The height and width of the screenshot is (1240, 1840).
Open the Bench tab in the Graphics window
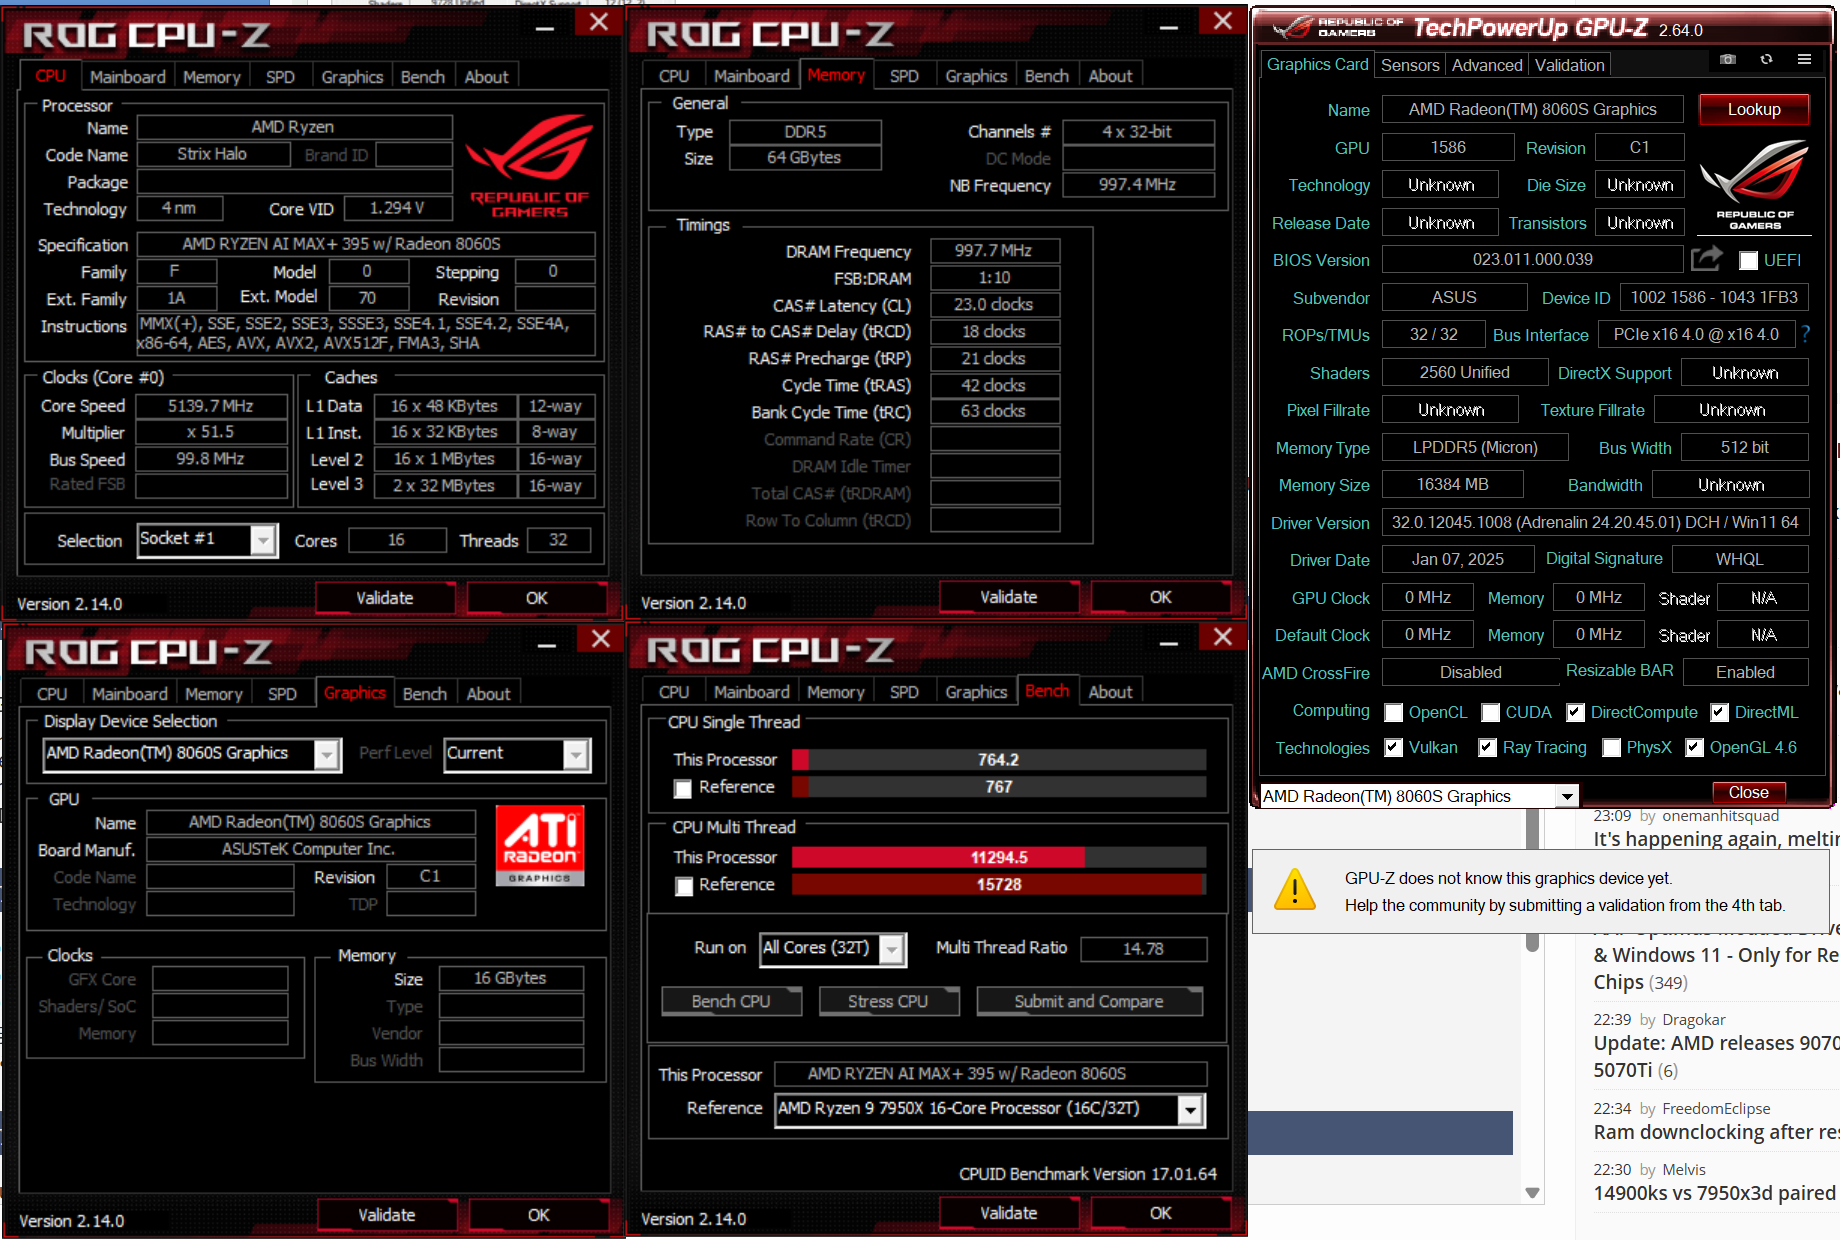pos(425,694)
